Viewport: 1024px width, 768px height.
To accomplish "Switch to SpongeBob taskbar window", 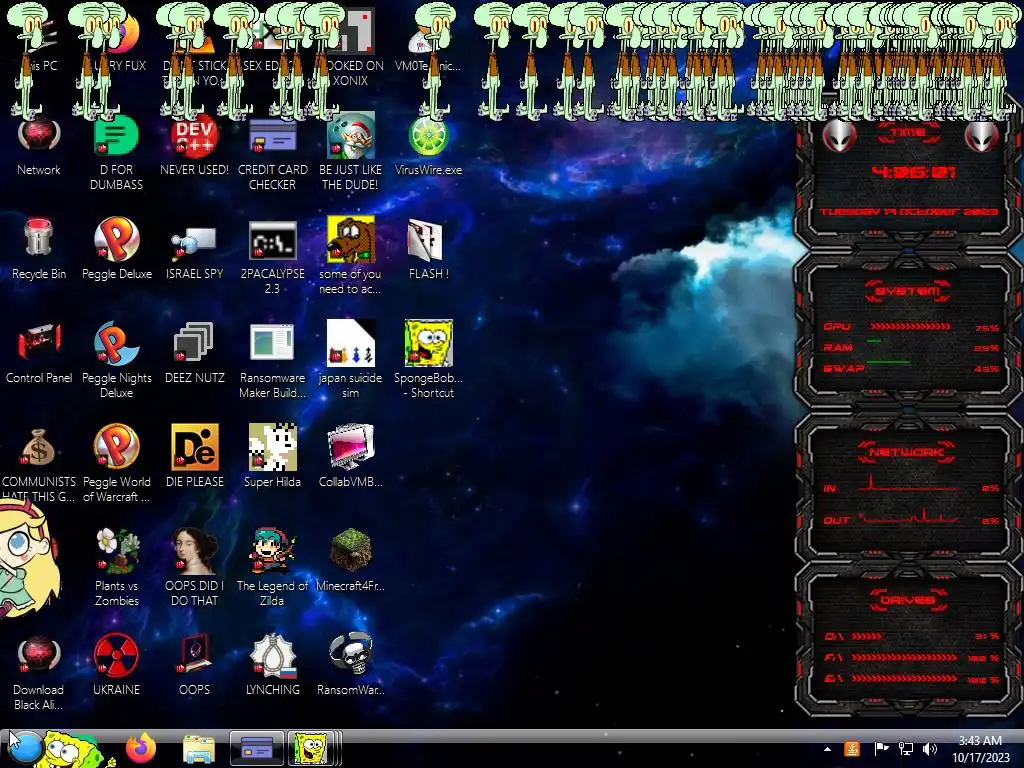I will [x=312, y=748].
